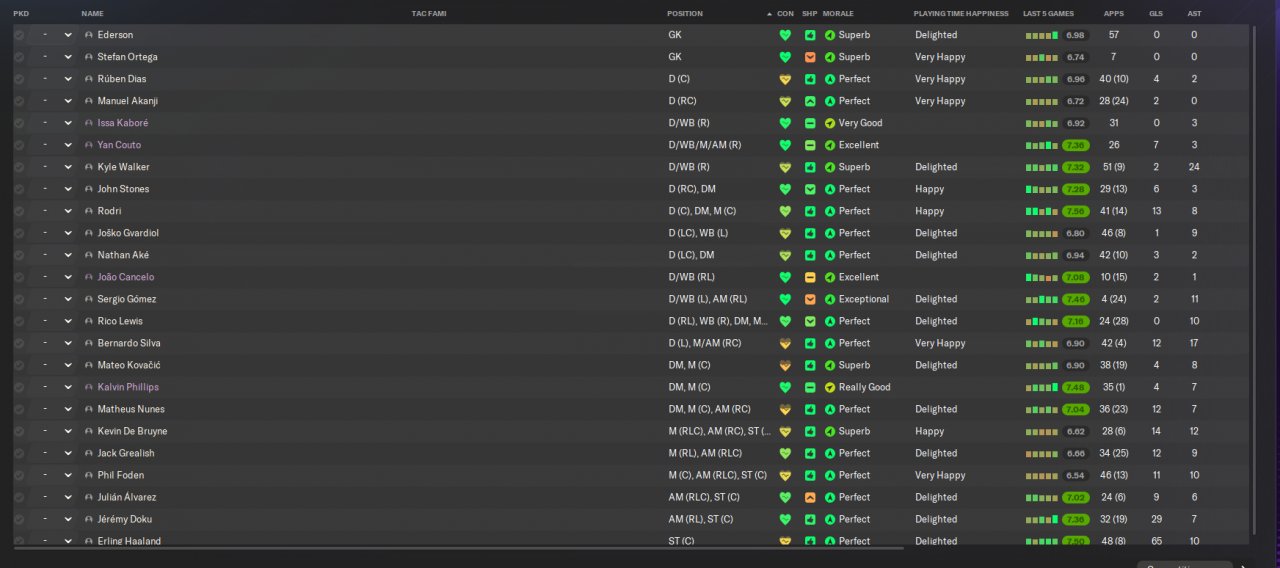
Task: Click the horizontal scrollbar below the squad list
Action: [x=458, y=548]
